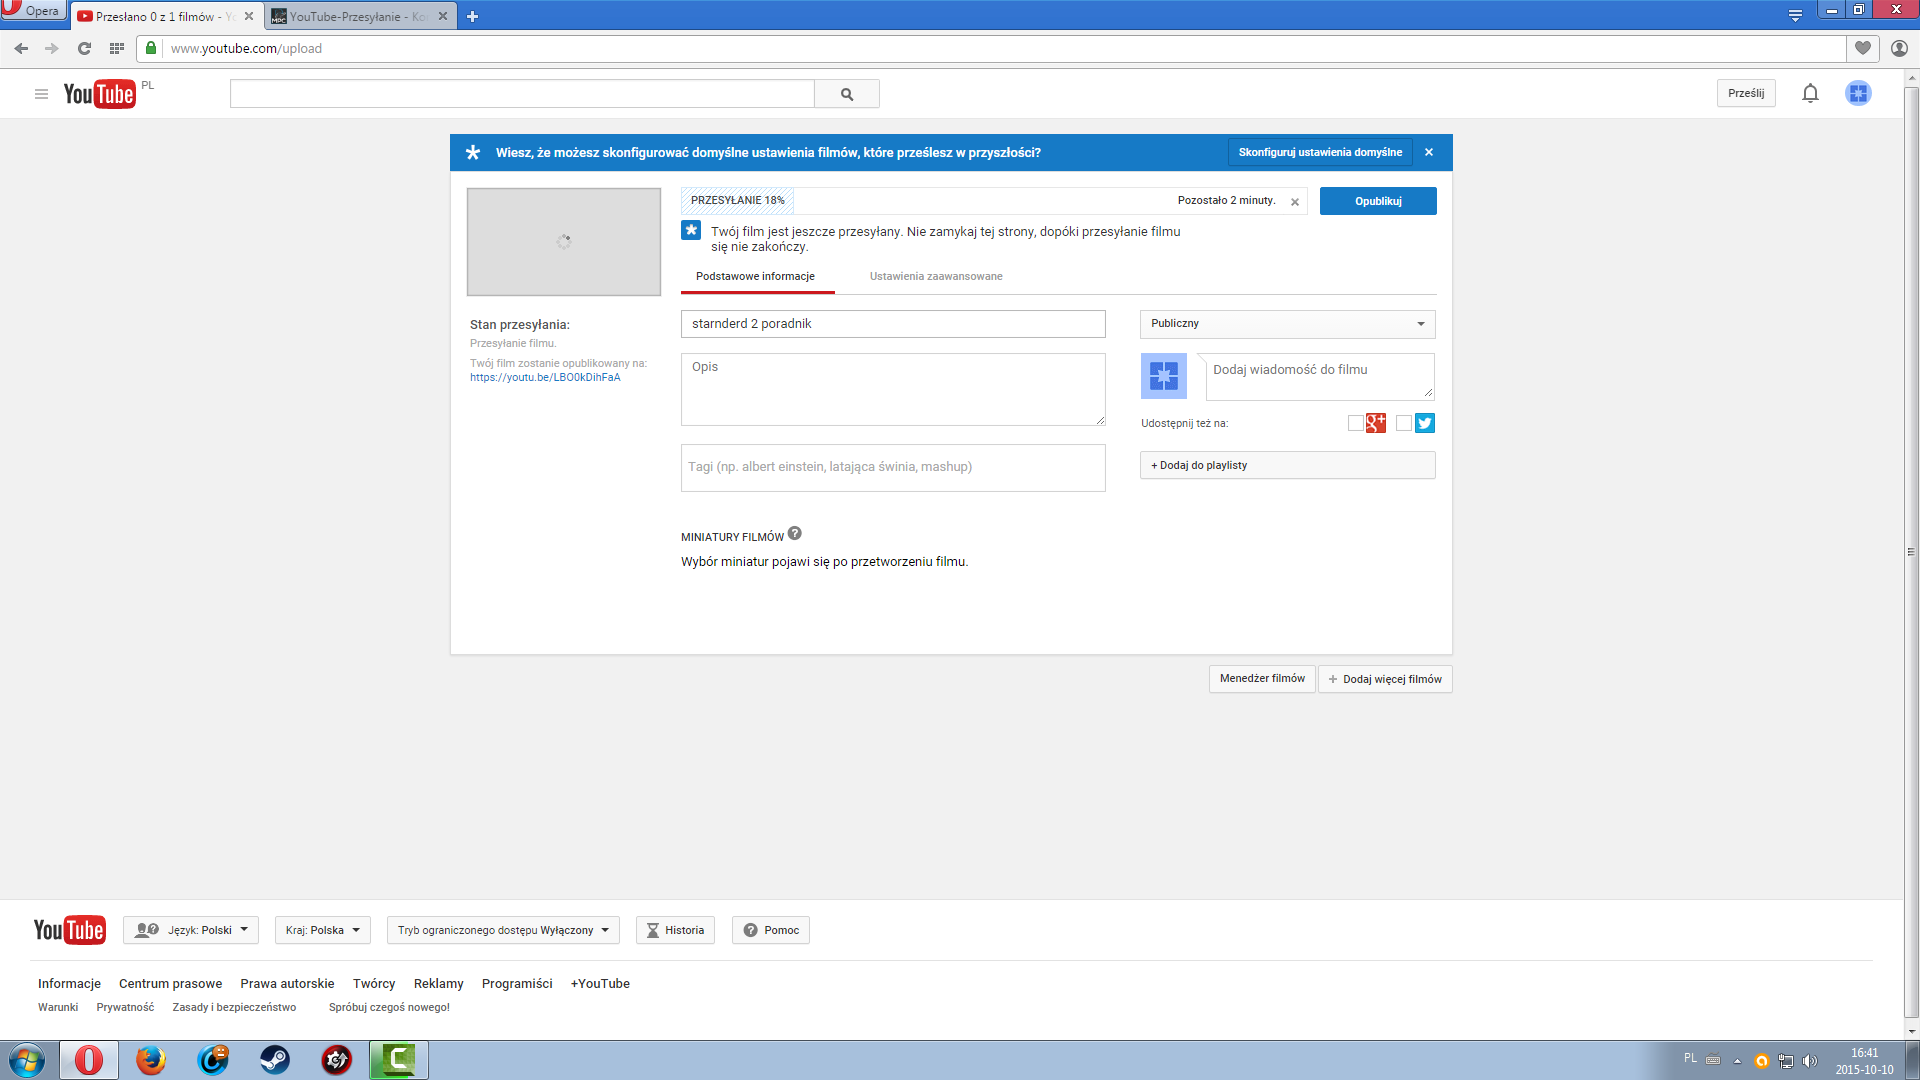This screenshot has width=1920, height=1080.
Task: Open Pomoc help button
Action: coord(771,930)
